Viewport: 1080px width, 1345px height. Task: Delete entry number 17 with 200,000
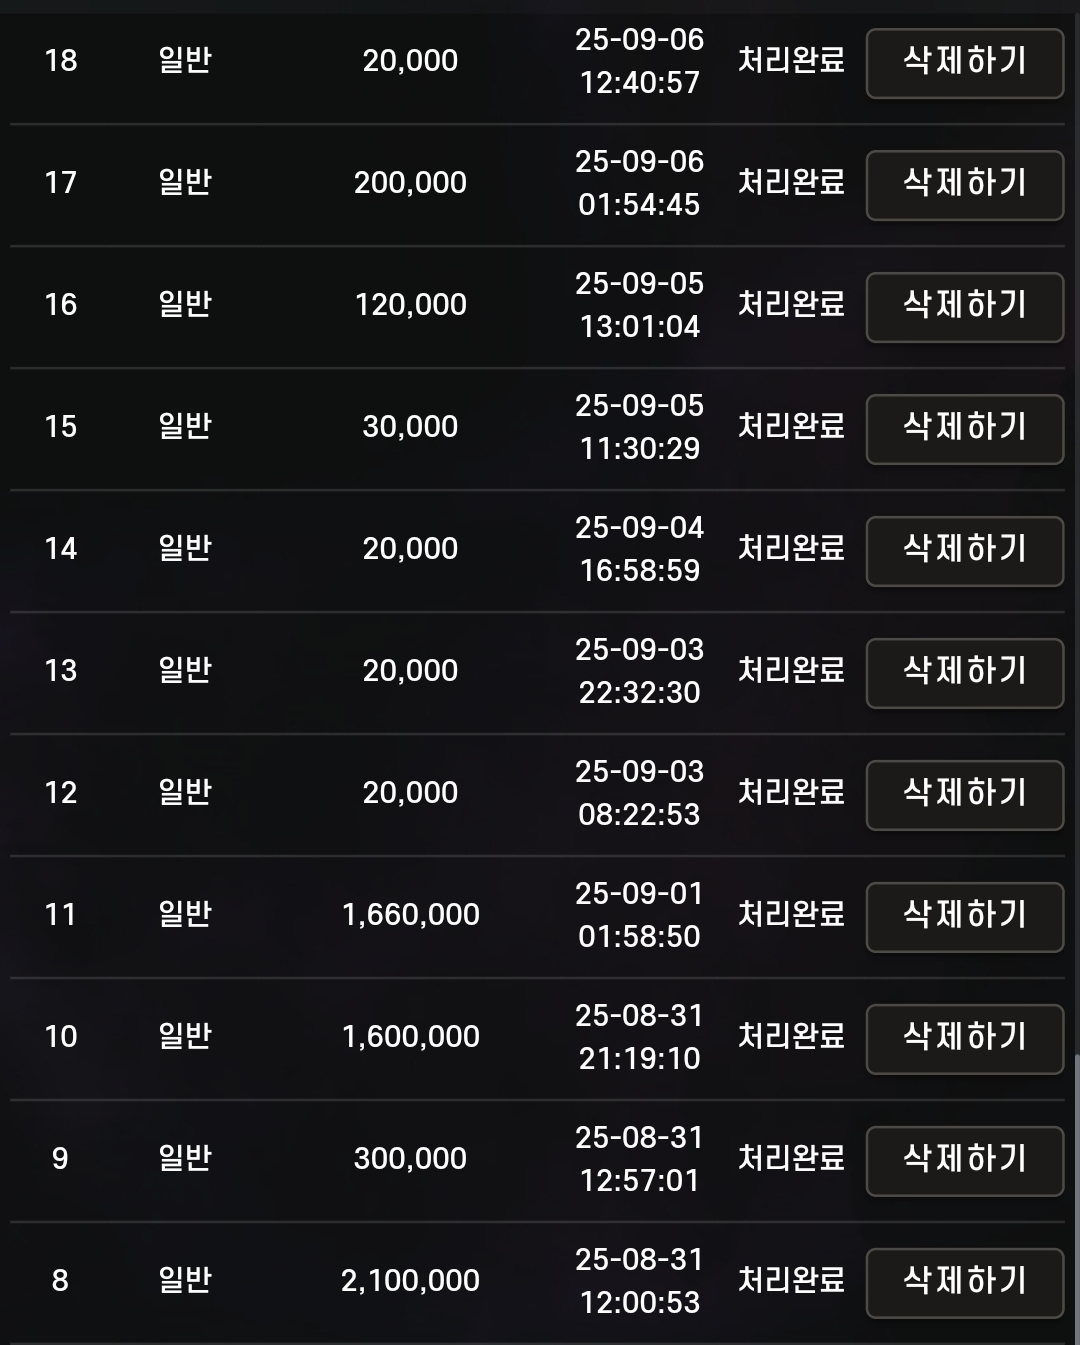(x=964, y=184)
